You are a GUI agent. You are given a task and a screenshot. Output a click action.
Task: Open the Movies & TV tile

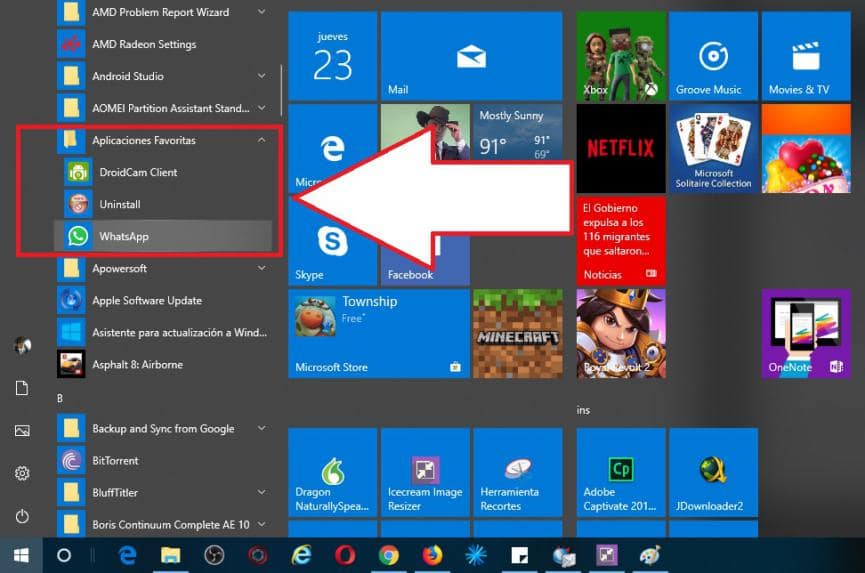point(806,56)
